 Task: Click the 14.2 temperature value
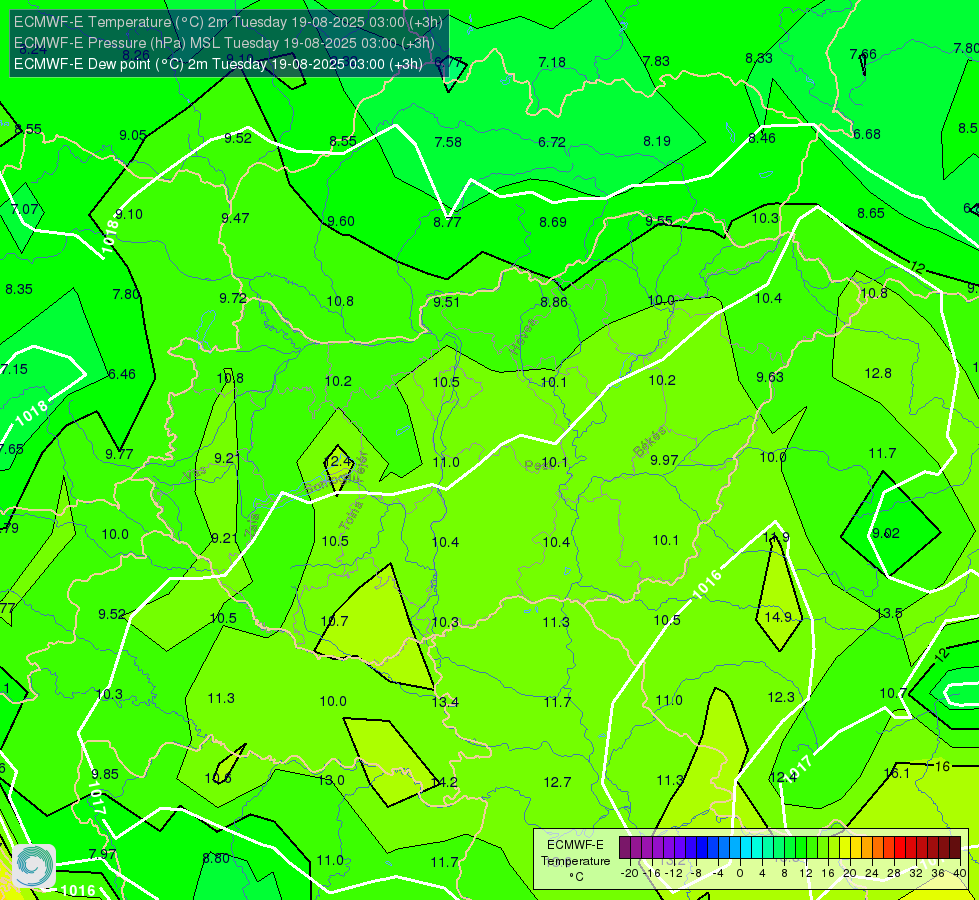(x=444, y=782)
